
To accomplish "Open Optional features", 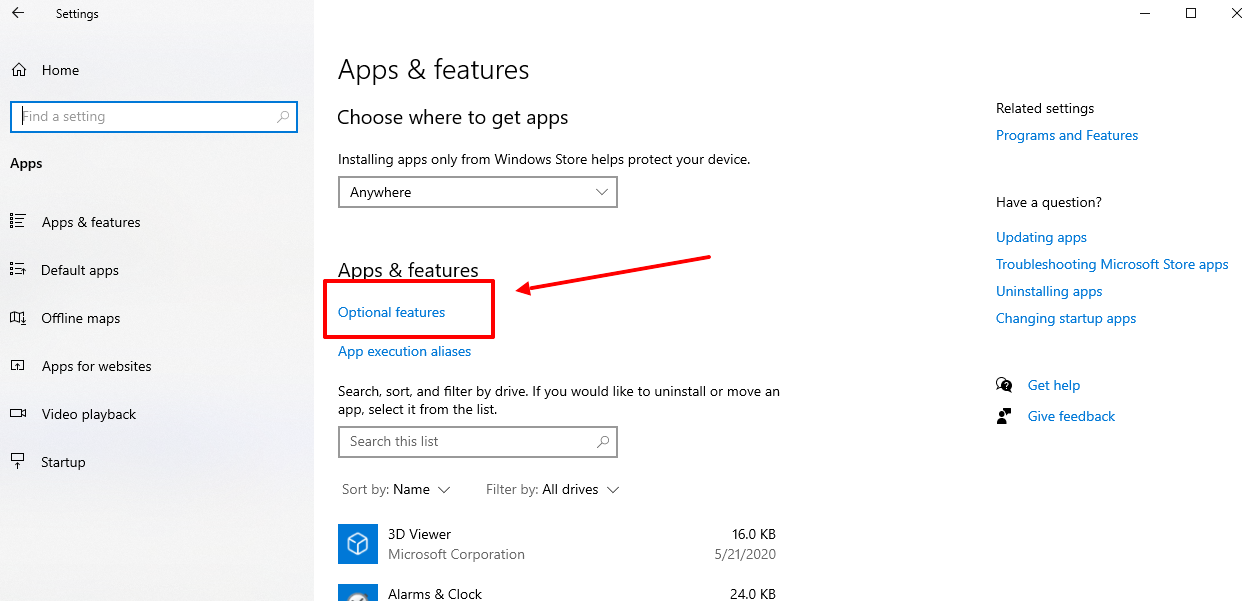I will click(x=390, y=312).
